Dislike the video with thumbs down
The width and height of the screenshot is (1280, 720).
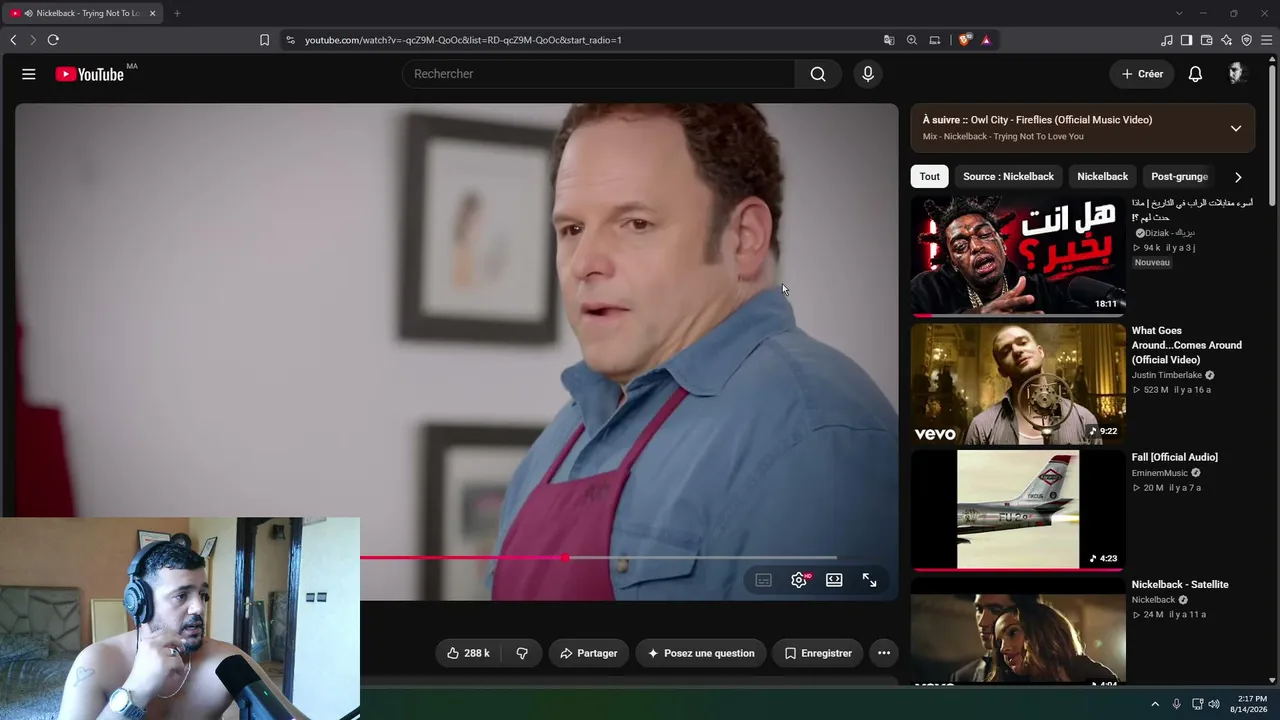(522, 653)
